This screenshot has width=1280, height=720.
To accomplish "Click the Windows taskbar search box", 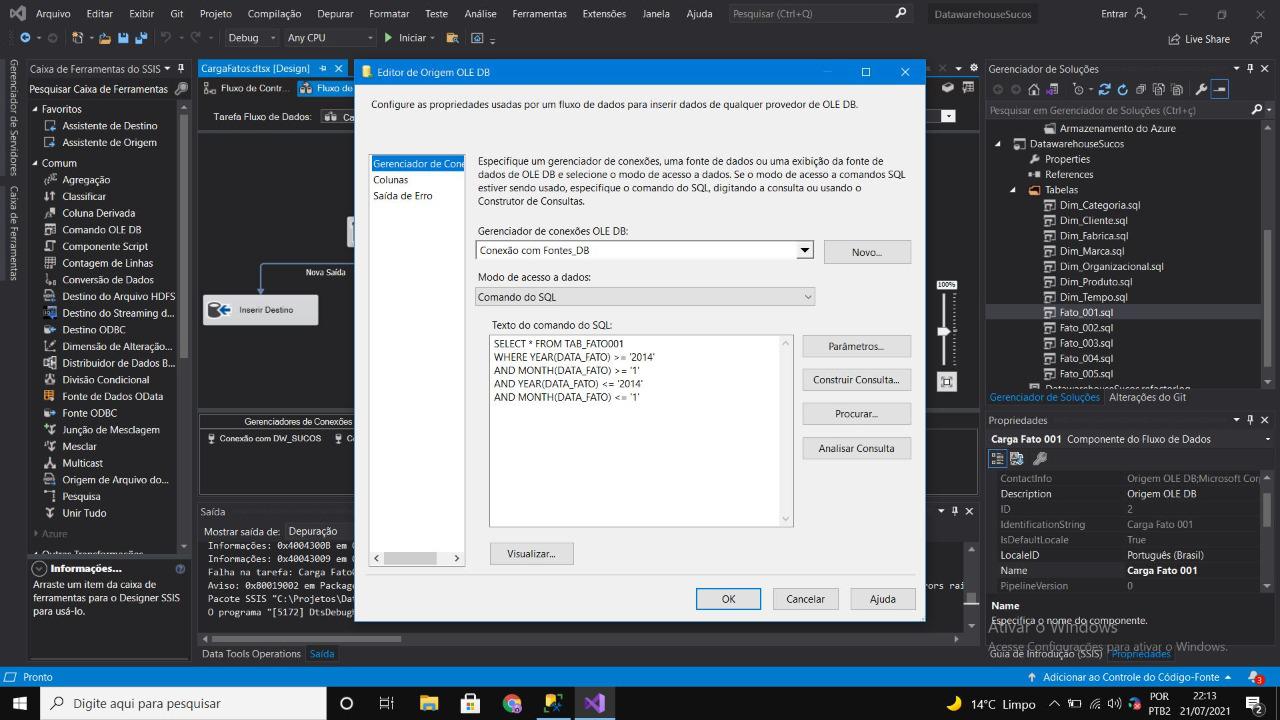I will click(x=184, y=703).
